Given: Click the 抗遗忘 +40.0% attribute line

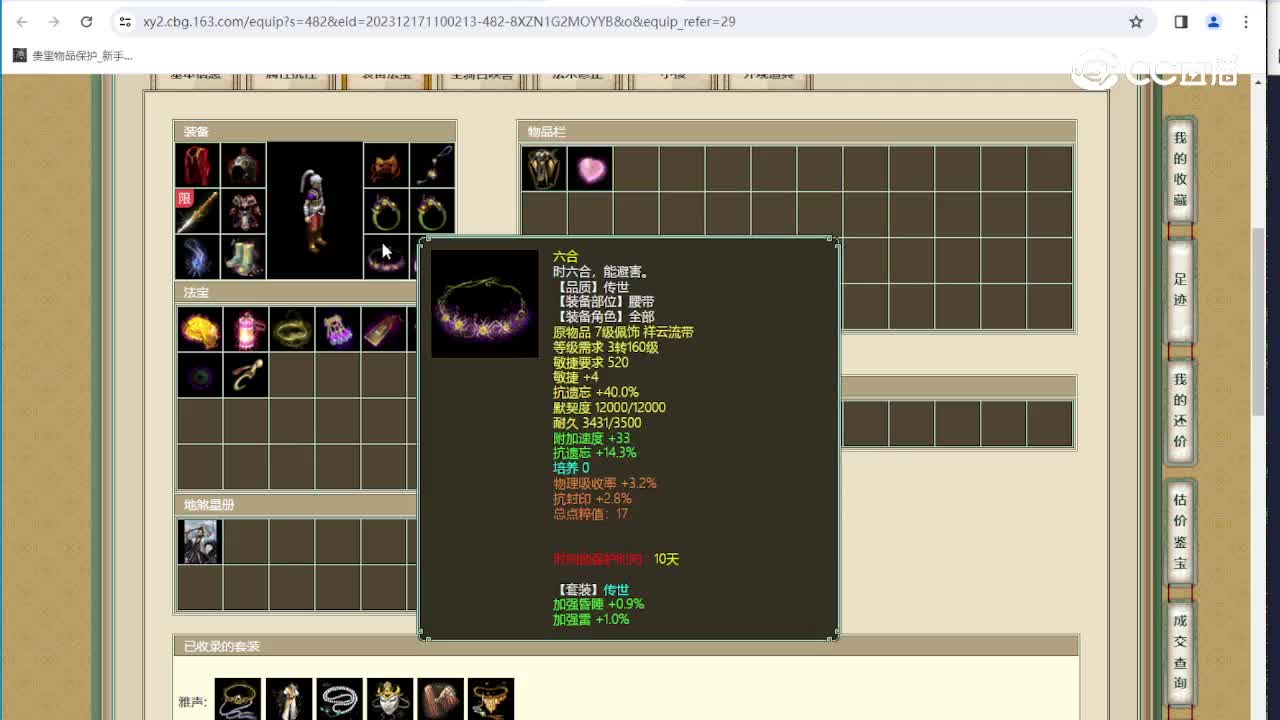Looking at the screenshot, I should click(x=596, y=392).
